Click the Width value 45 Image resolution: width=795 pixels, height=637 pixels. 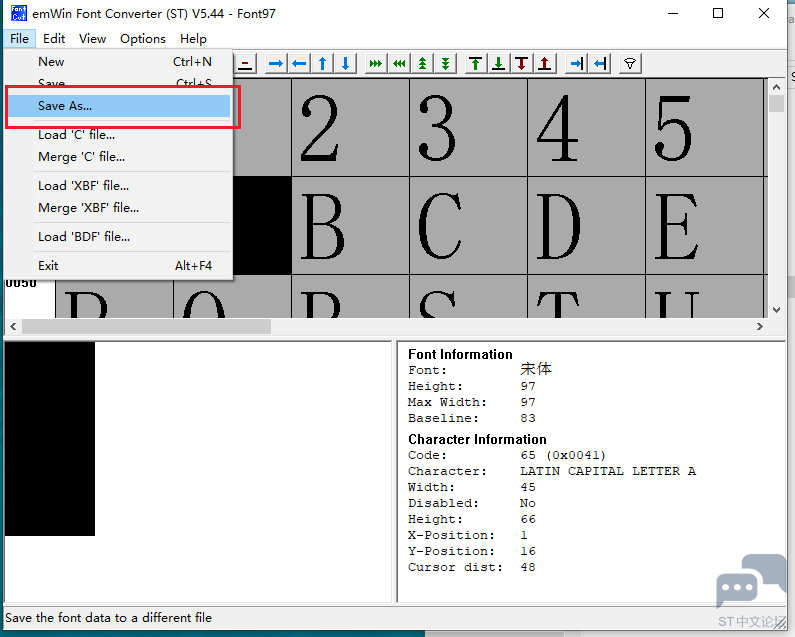click(528, 487)
